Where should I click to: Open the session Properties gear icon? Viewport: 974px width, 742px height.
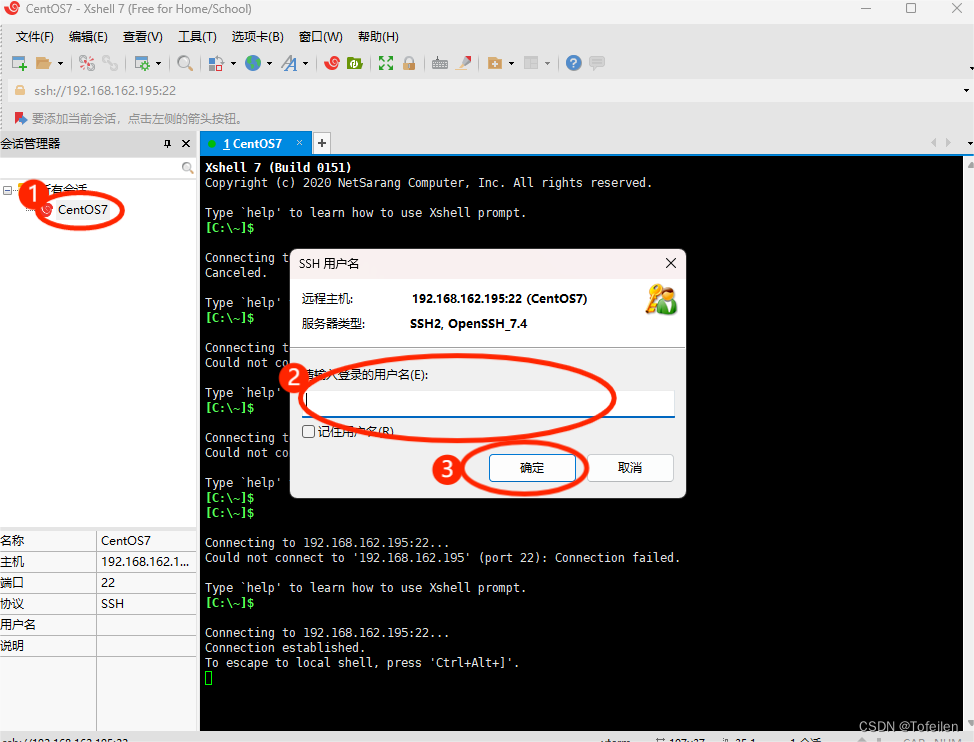pyautogui.click(x=142, y=63)
